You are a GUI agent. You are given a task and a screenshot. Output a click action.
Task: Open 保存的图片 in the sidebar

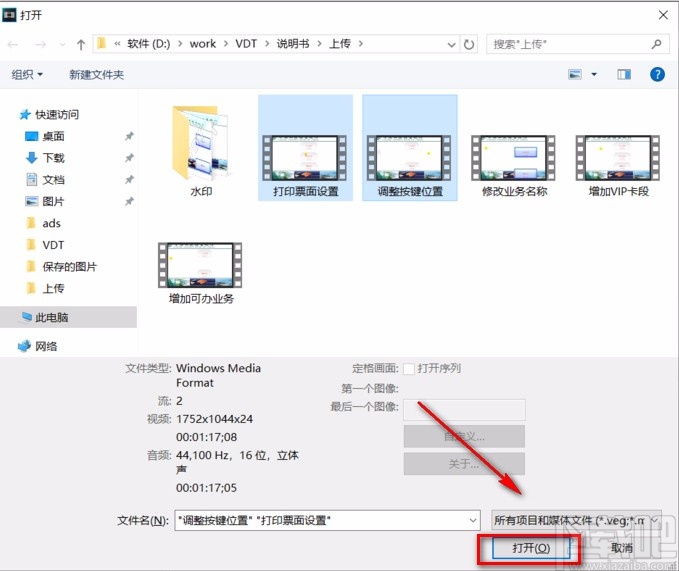69,267
